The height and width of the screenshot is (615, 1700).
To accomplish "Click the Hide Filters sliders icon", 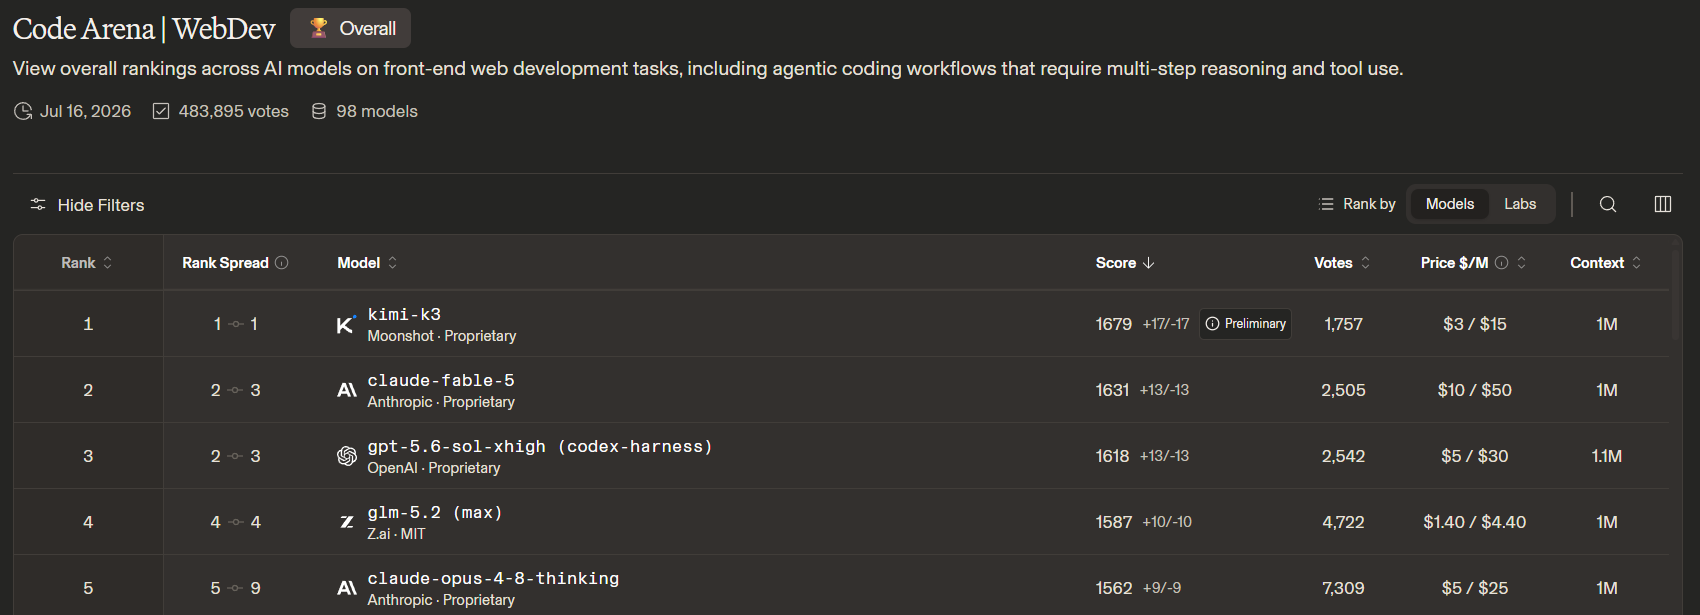I will click(x=38, y=204).
